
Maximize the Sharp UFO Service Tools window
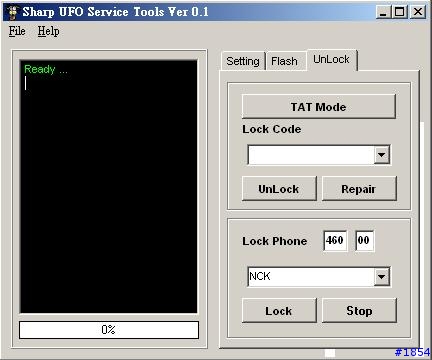point(400,12)
